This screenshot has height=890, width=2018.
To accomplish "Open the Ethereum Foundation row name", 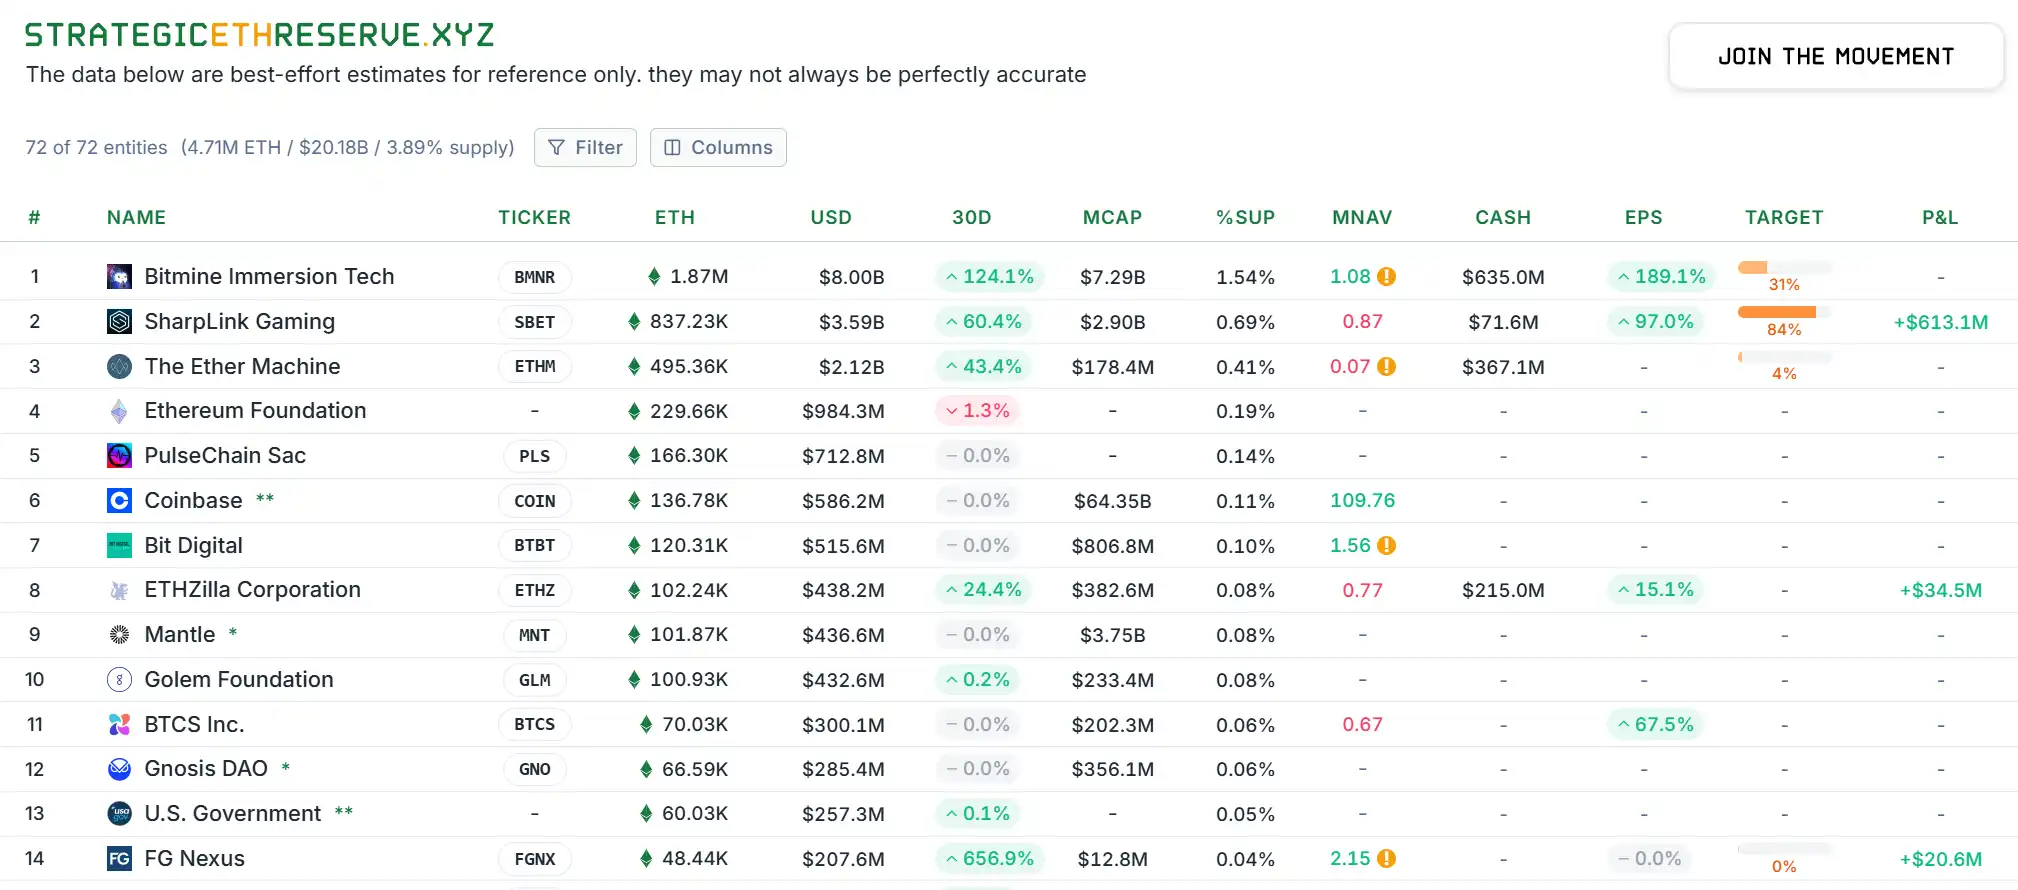I will point(255,411).
